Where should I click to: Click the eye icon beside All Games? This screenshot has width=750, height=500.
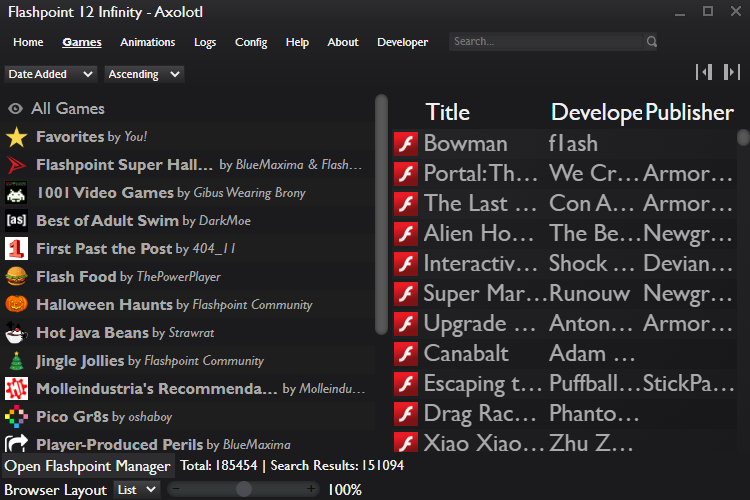click(16, 109)
